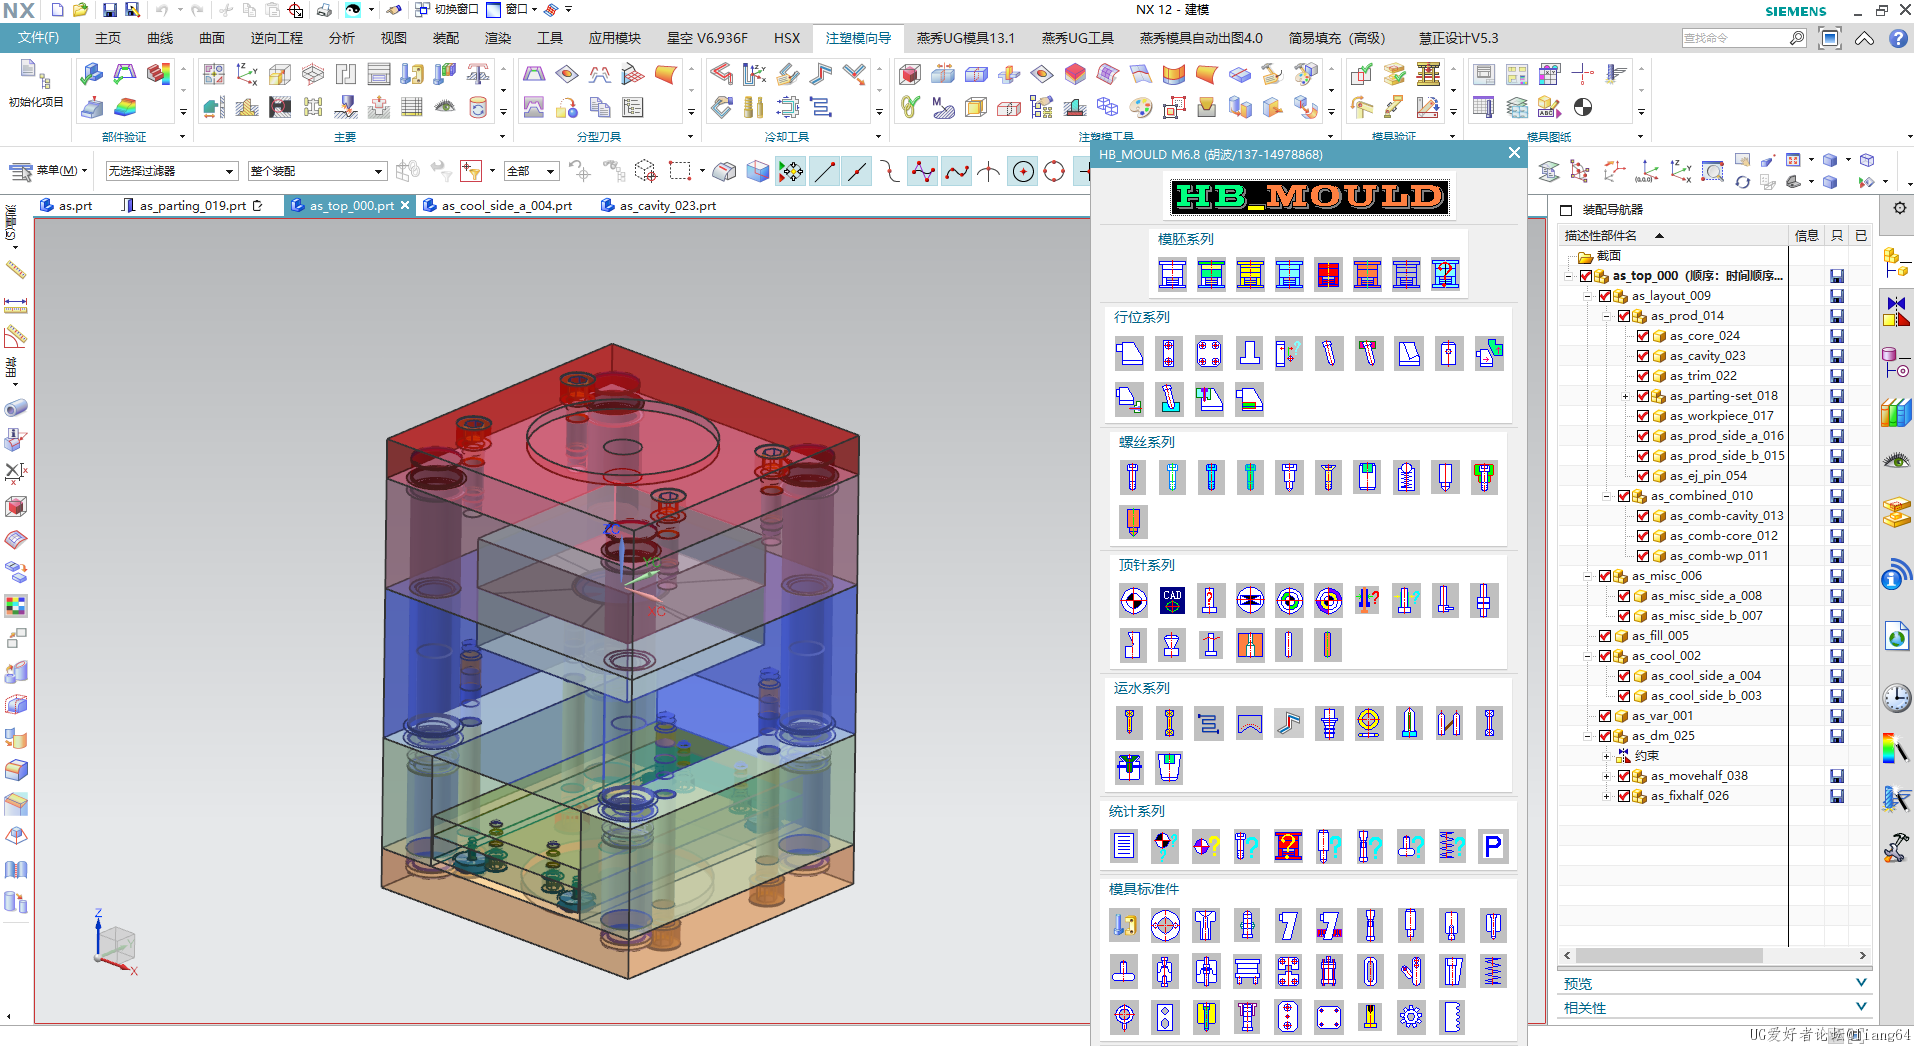Uncheck as_core_024 checkbox
This screenshot has width=1914, height=1046.
(x=1643, y=336)
